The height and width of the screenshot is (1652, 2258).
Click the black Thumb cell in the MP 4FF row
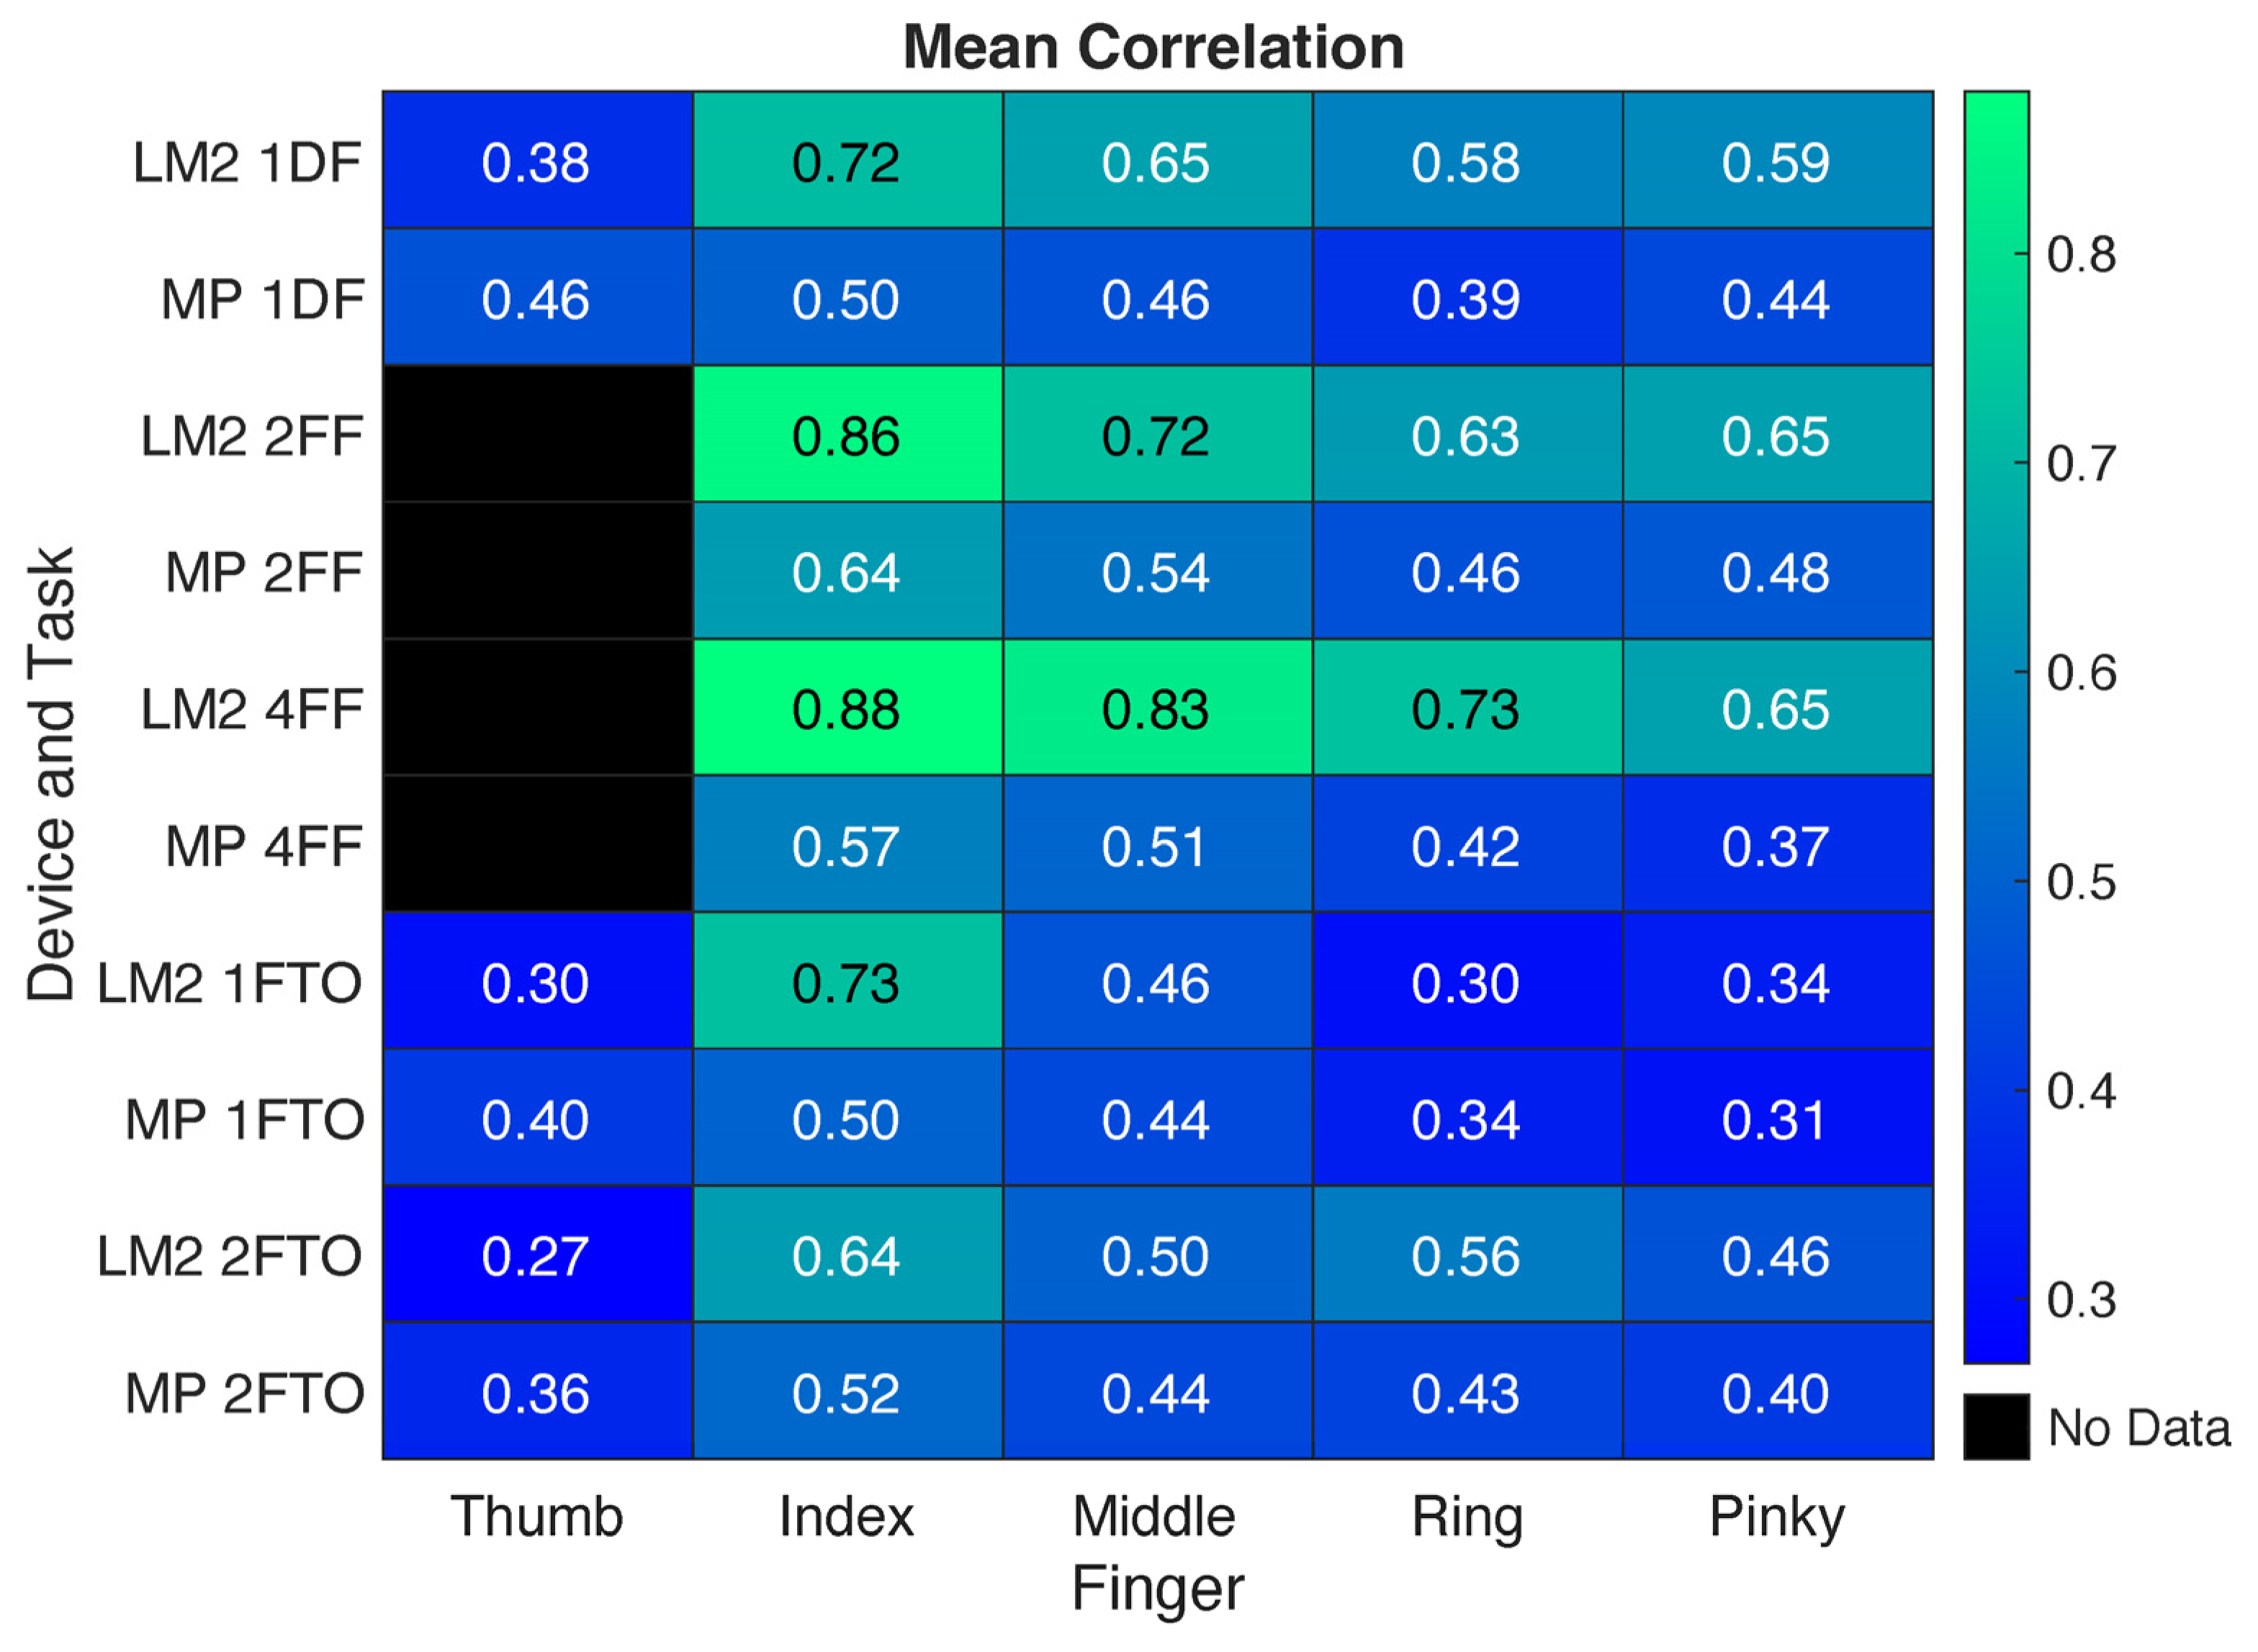[x=537, y=845]
